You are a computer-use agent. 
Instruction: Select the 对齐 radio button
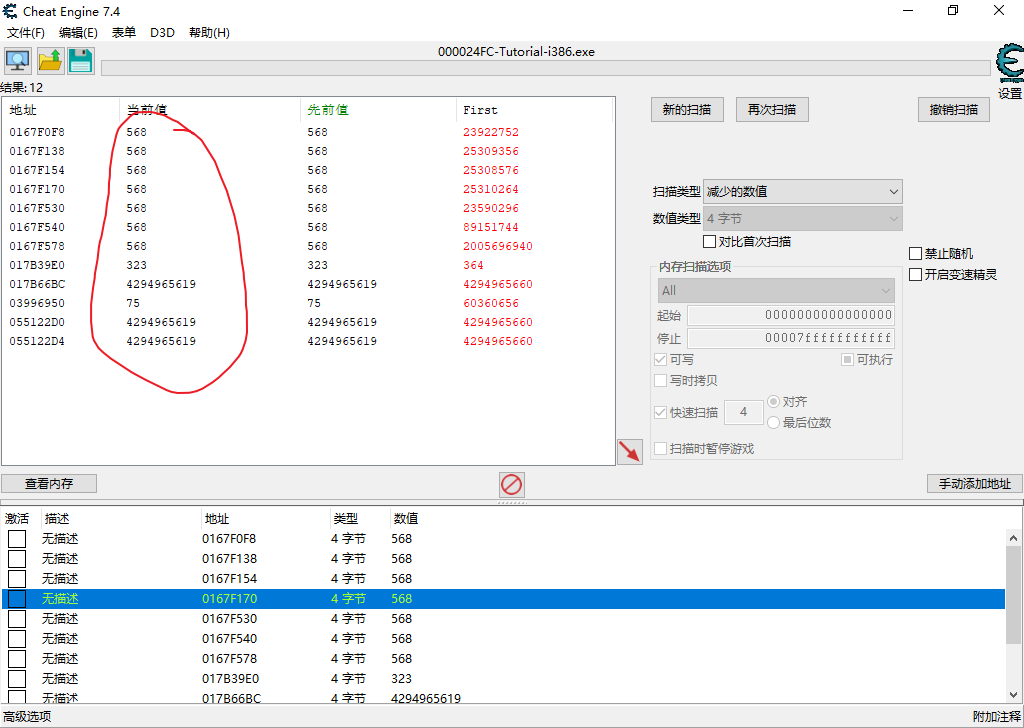point(774,402)
